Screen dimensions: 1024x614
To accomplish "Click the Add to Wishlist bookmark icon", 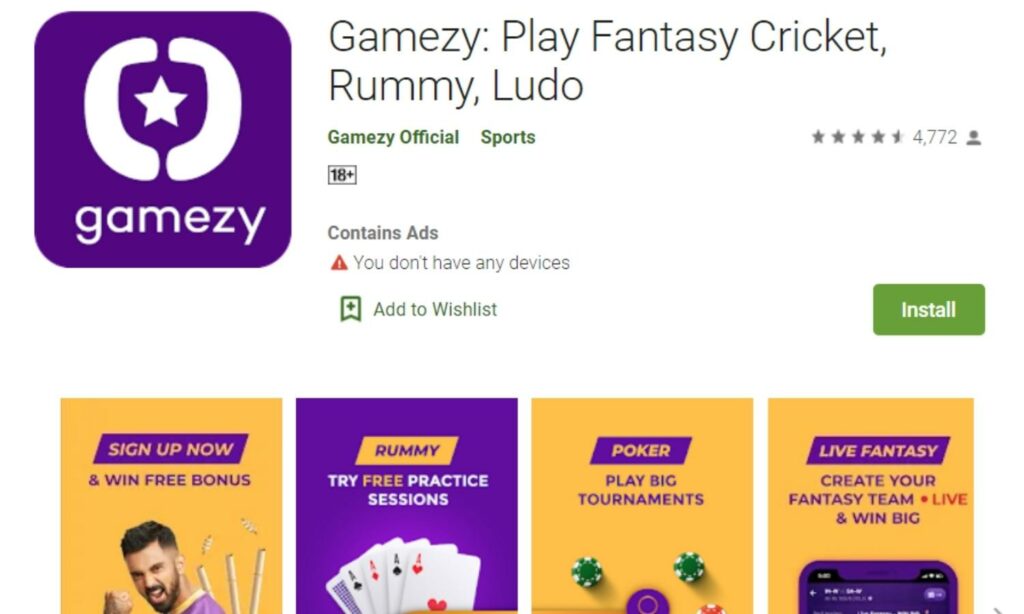I will tap(351, 309).
